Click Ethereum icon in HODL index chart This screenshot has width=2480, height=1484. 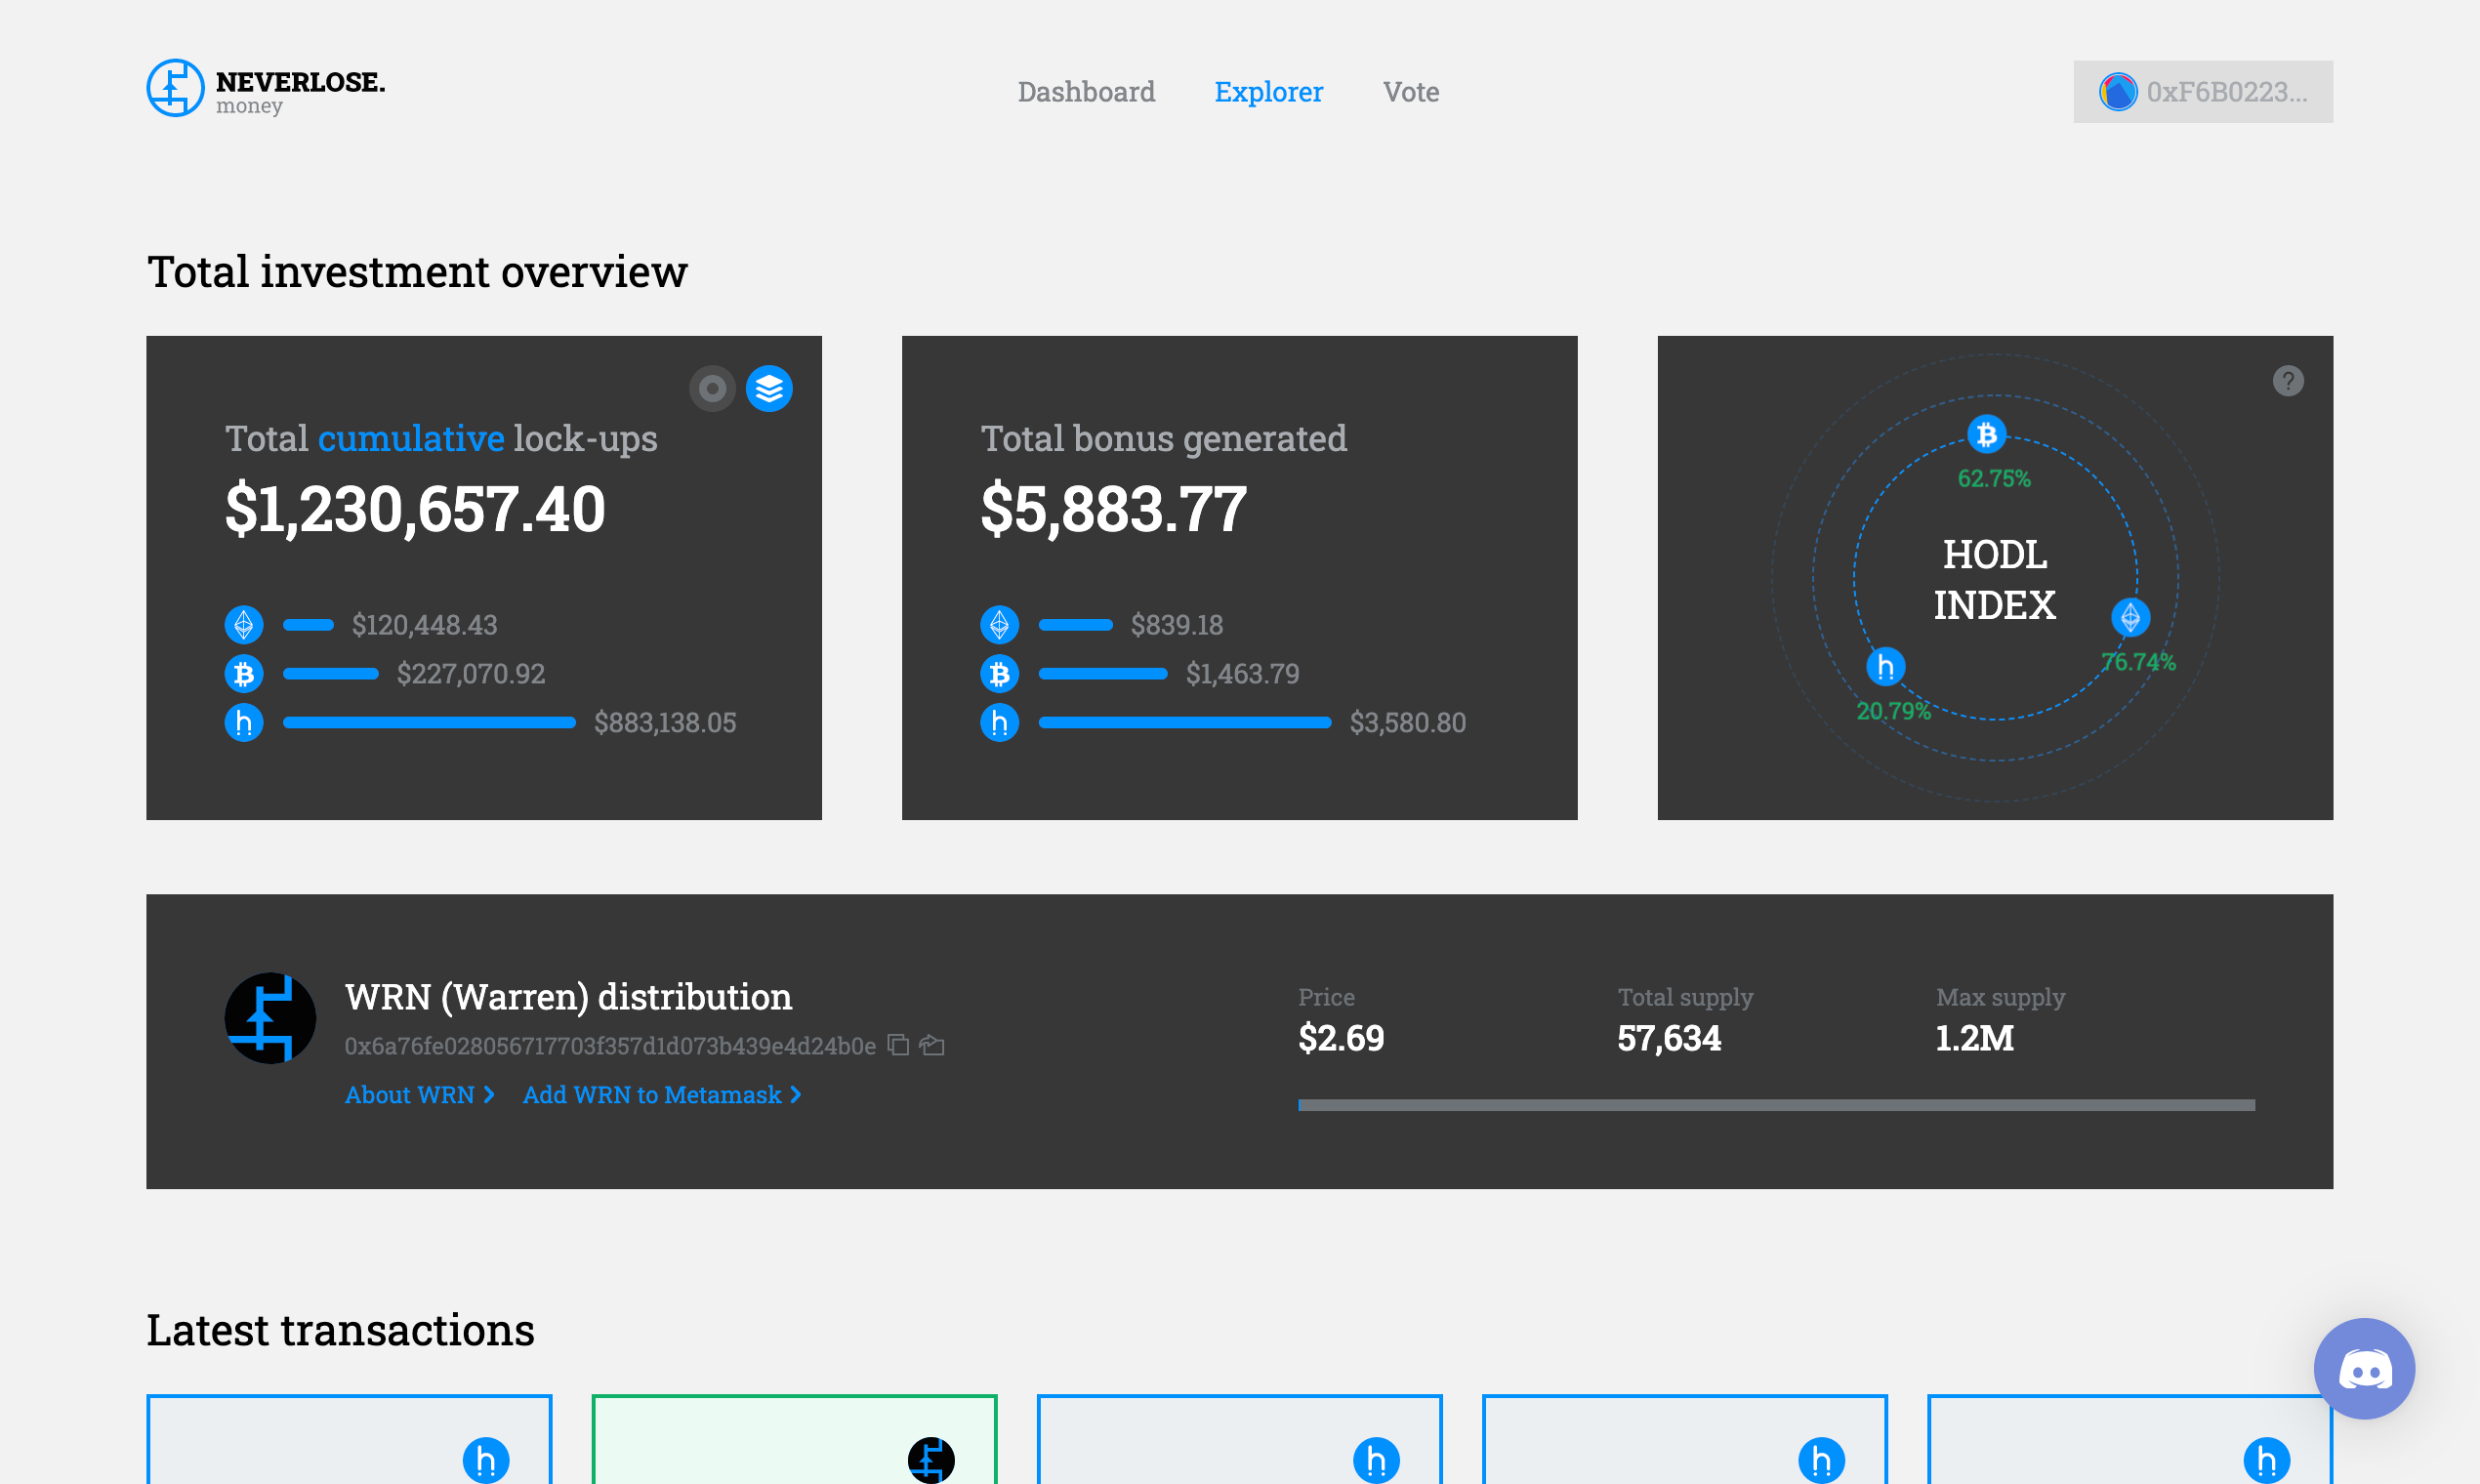(x=2130, y=617)
